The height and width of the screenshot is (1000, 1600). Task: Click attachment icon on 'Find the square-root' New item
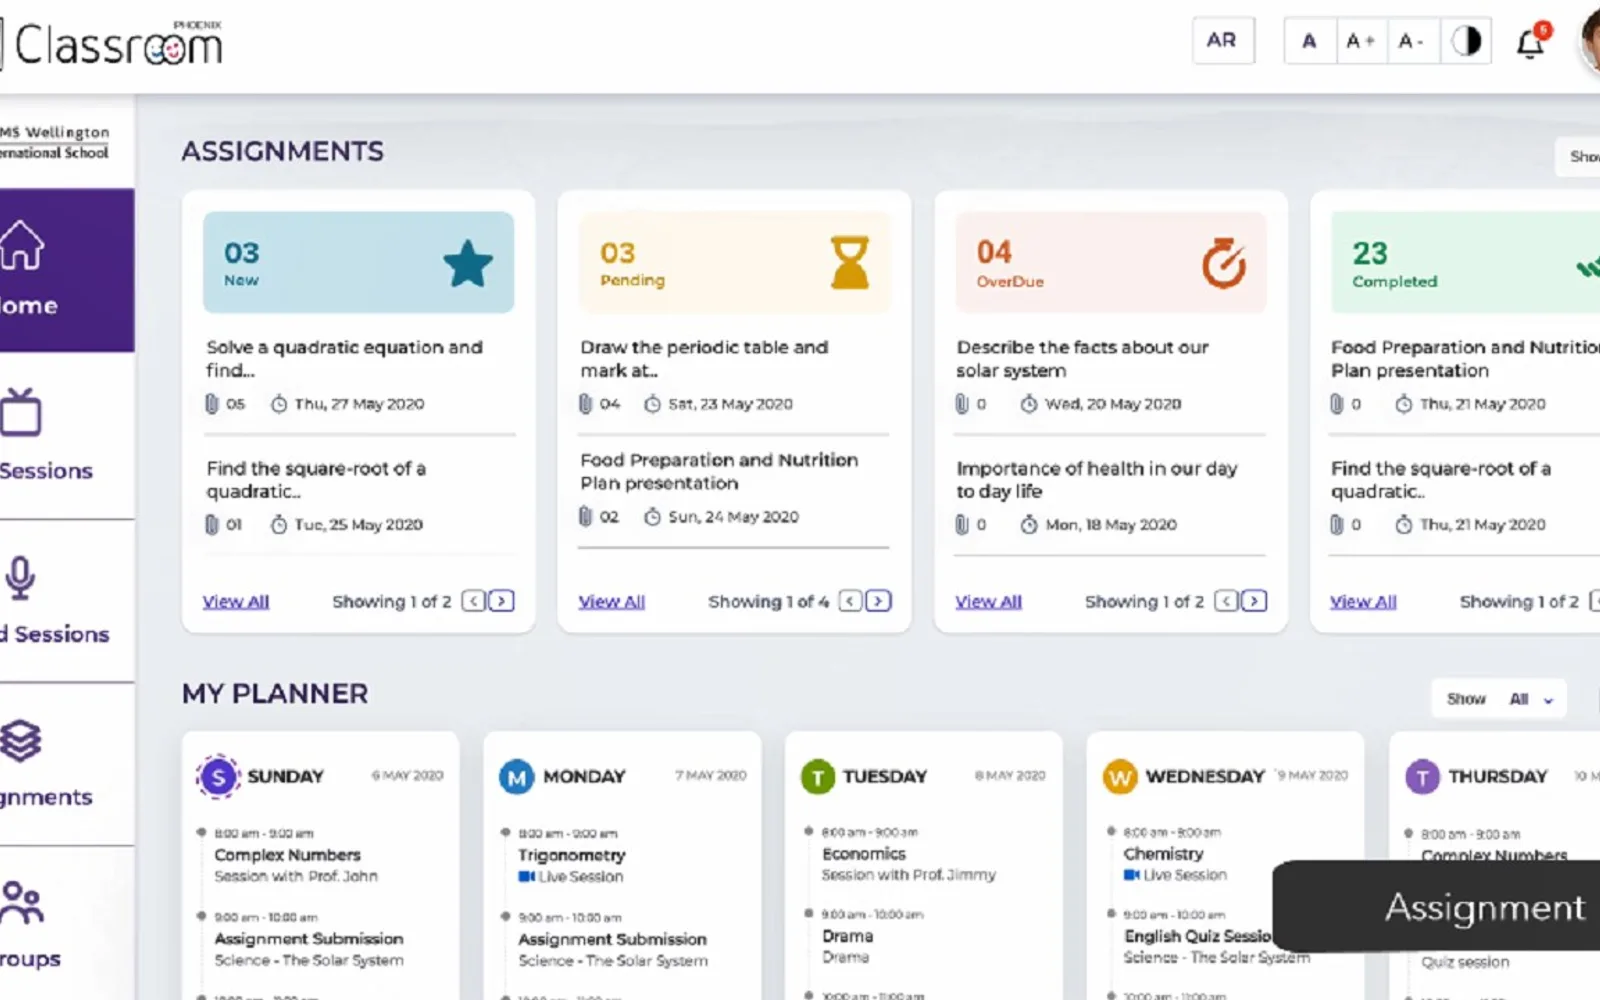point(211,524)
